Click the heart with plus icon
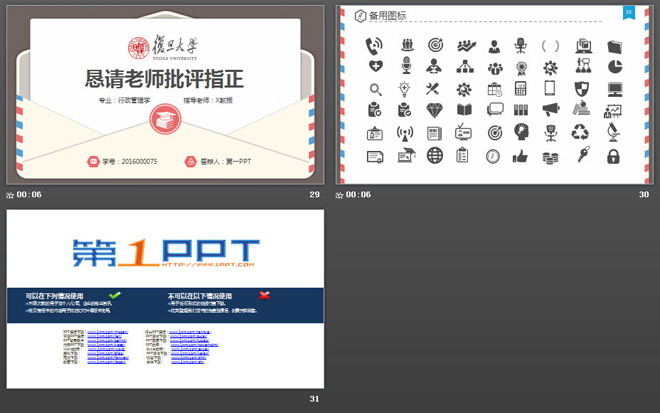Screen dimensions: 660x413 [x=375, y=67]
